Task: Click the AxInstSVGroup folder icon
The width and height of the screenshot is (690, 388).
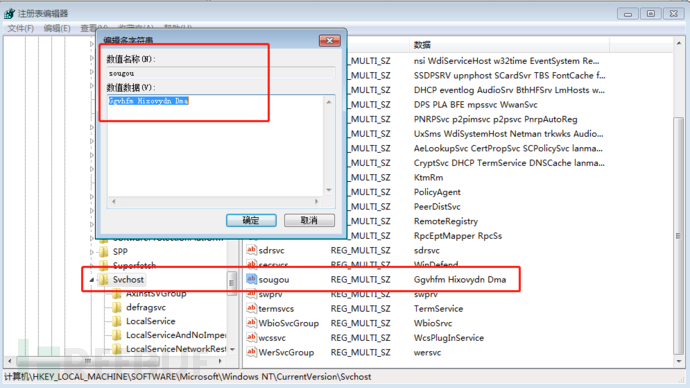Action: tap(117, 293)
